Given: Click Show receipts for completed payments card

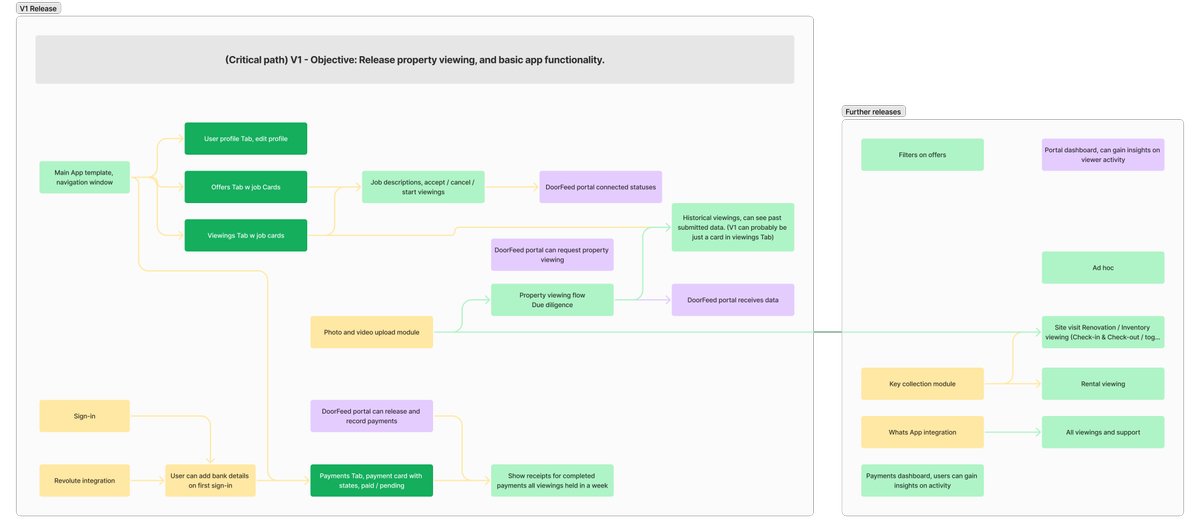Looking at the screenshot, I should pos(552,481).
